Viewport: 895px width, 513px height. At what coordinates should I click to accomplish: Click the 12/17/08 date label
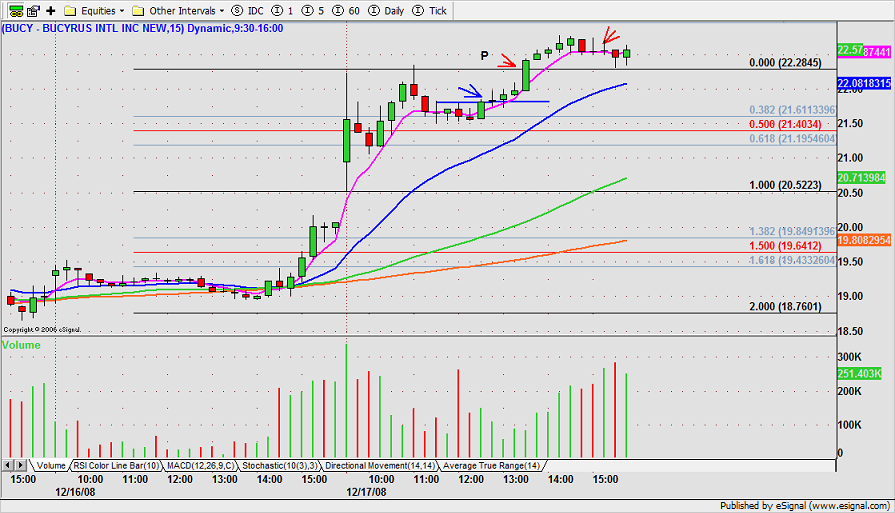point(366,492)
